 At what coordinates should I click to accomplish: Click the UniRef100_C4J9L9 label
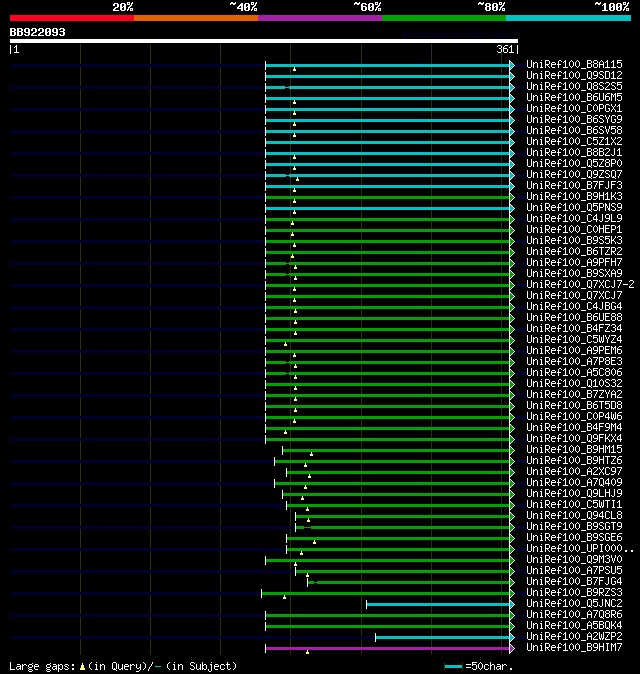[x=574, y=218]
